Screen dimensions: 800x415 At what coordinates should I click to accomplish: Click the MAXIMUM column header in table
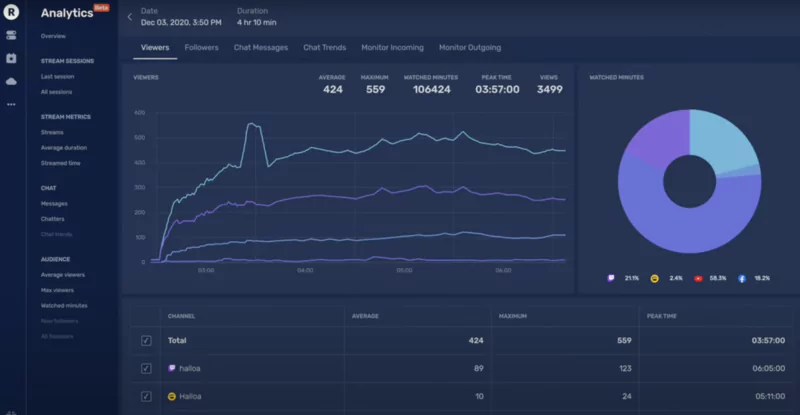[513, 316]
